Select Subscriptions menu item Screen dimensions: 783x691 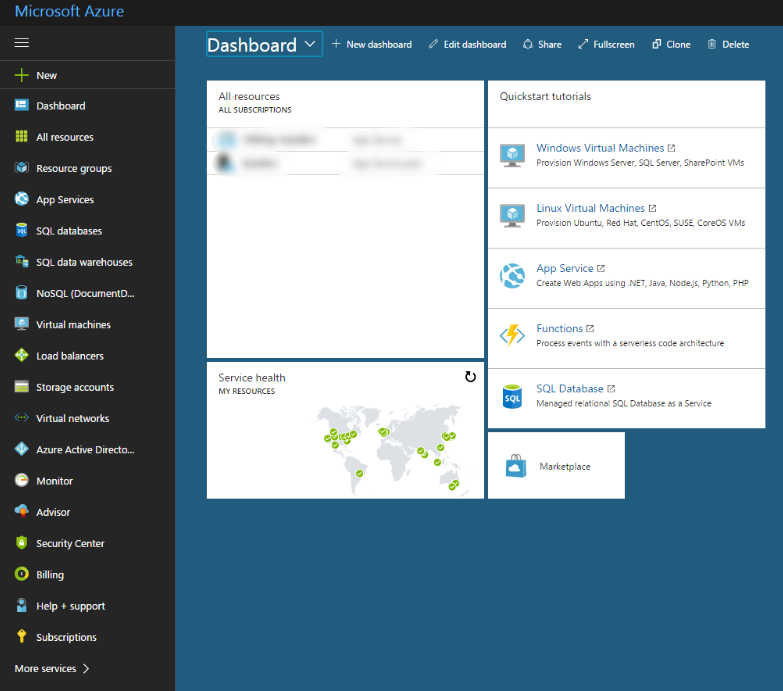(x=66, y=637)
